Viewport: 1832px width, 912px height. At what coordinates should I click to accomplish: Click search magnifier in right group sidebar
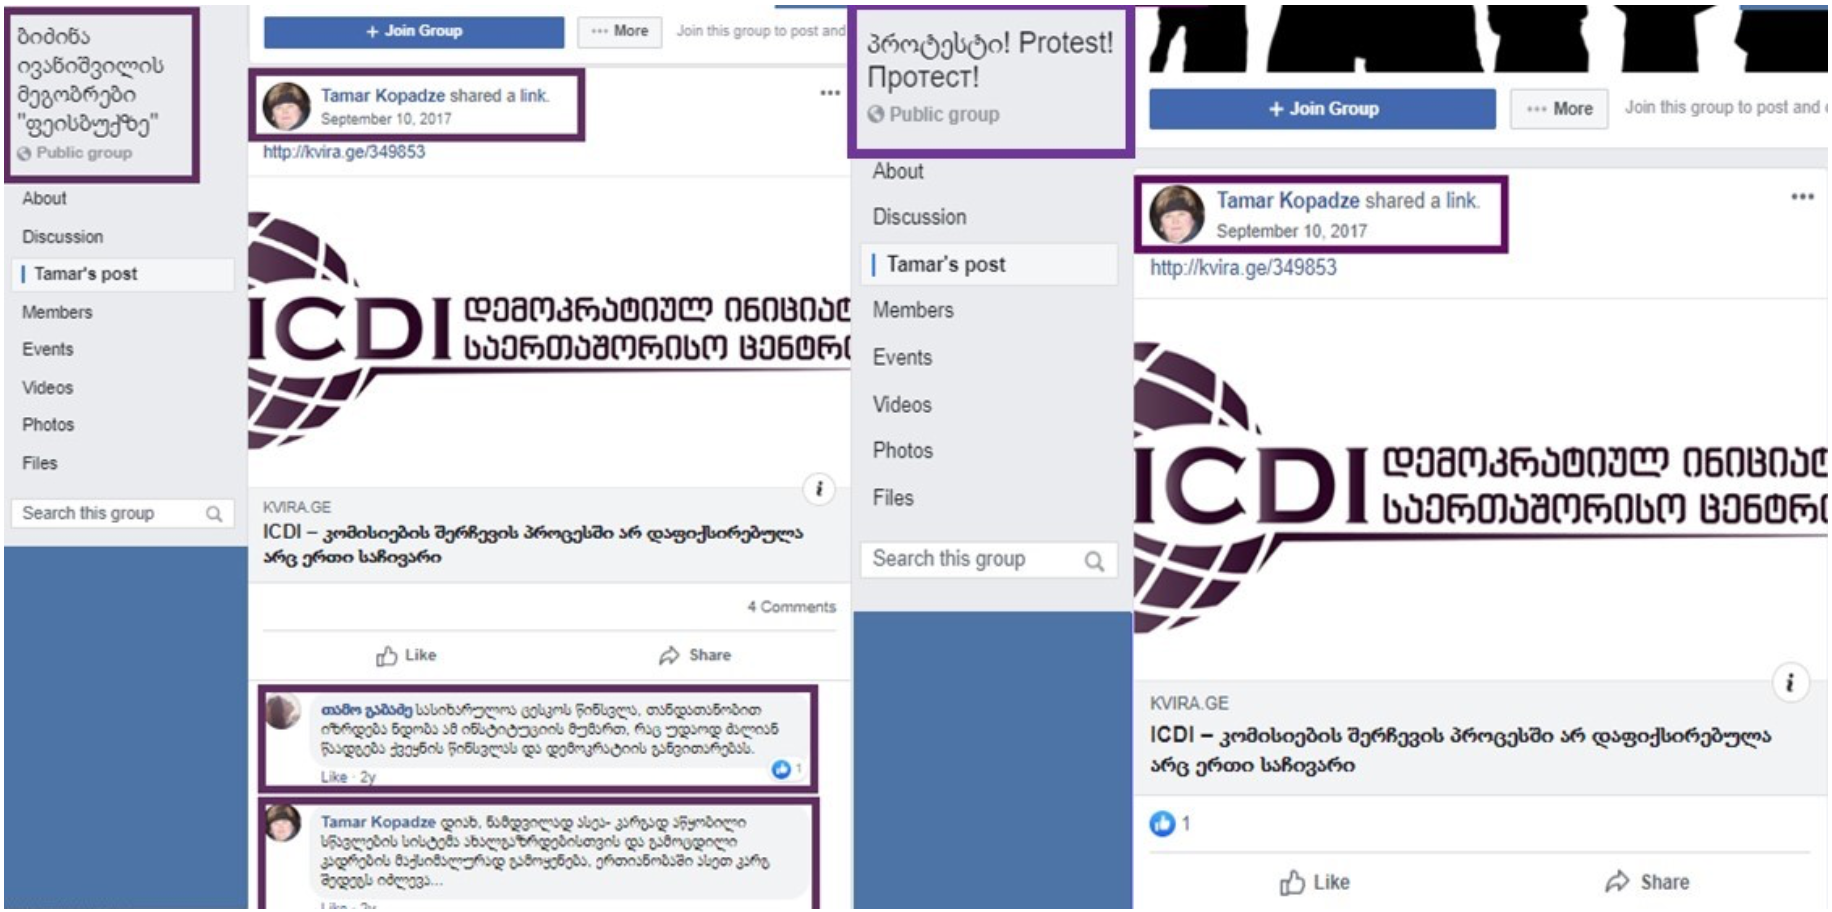[x=1095, y=561]
